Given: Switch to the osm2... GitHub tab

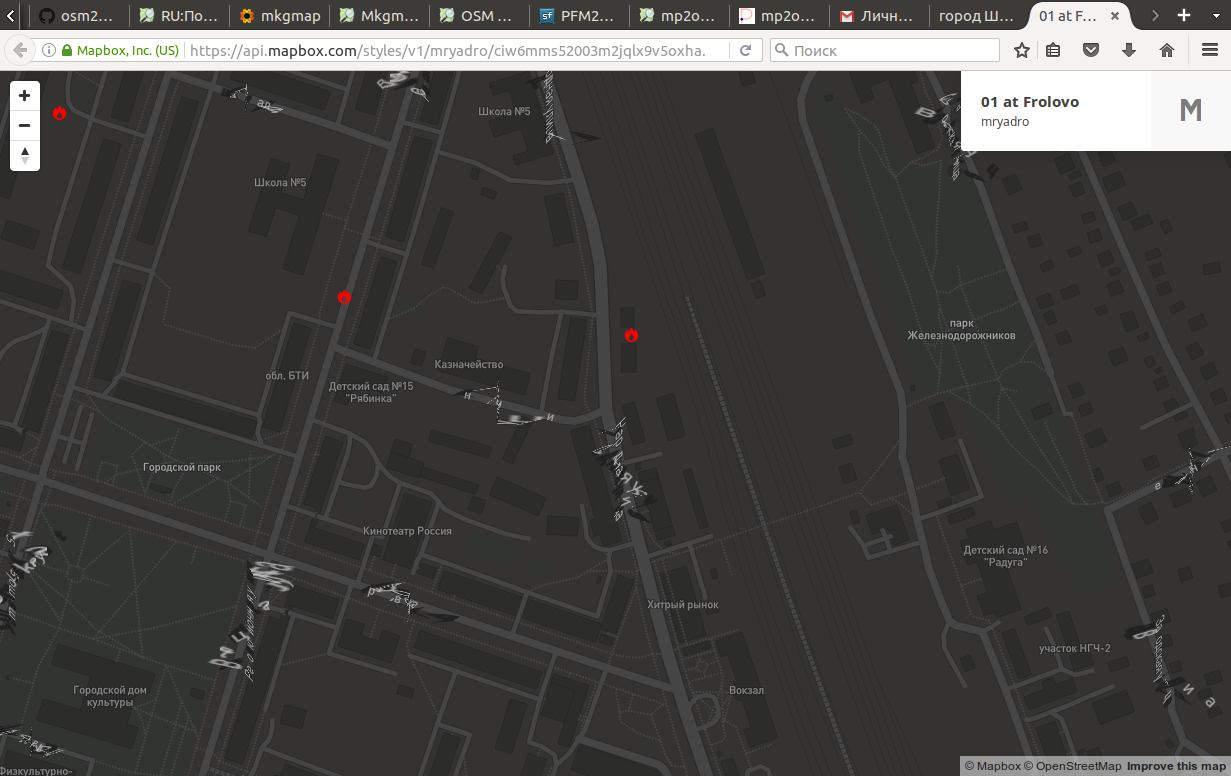Looking at the screenshot, I should (x=78, y=16).
